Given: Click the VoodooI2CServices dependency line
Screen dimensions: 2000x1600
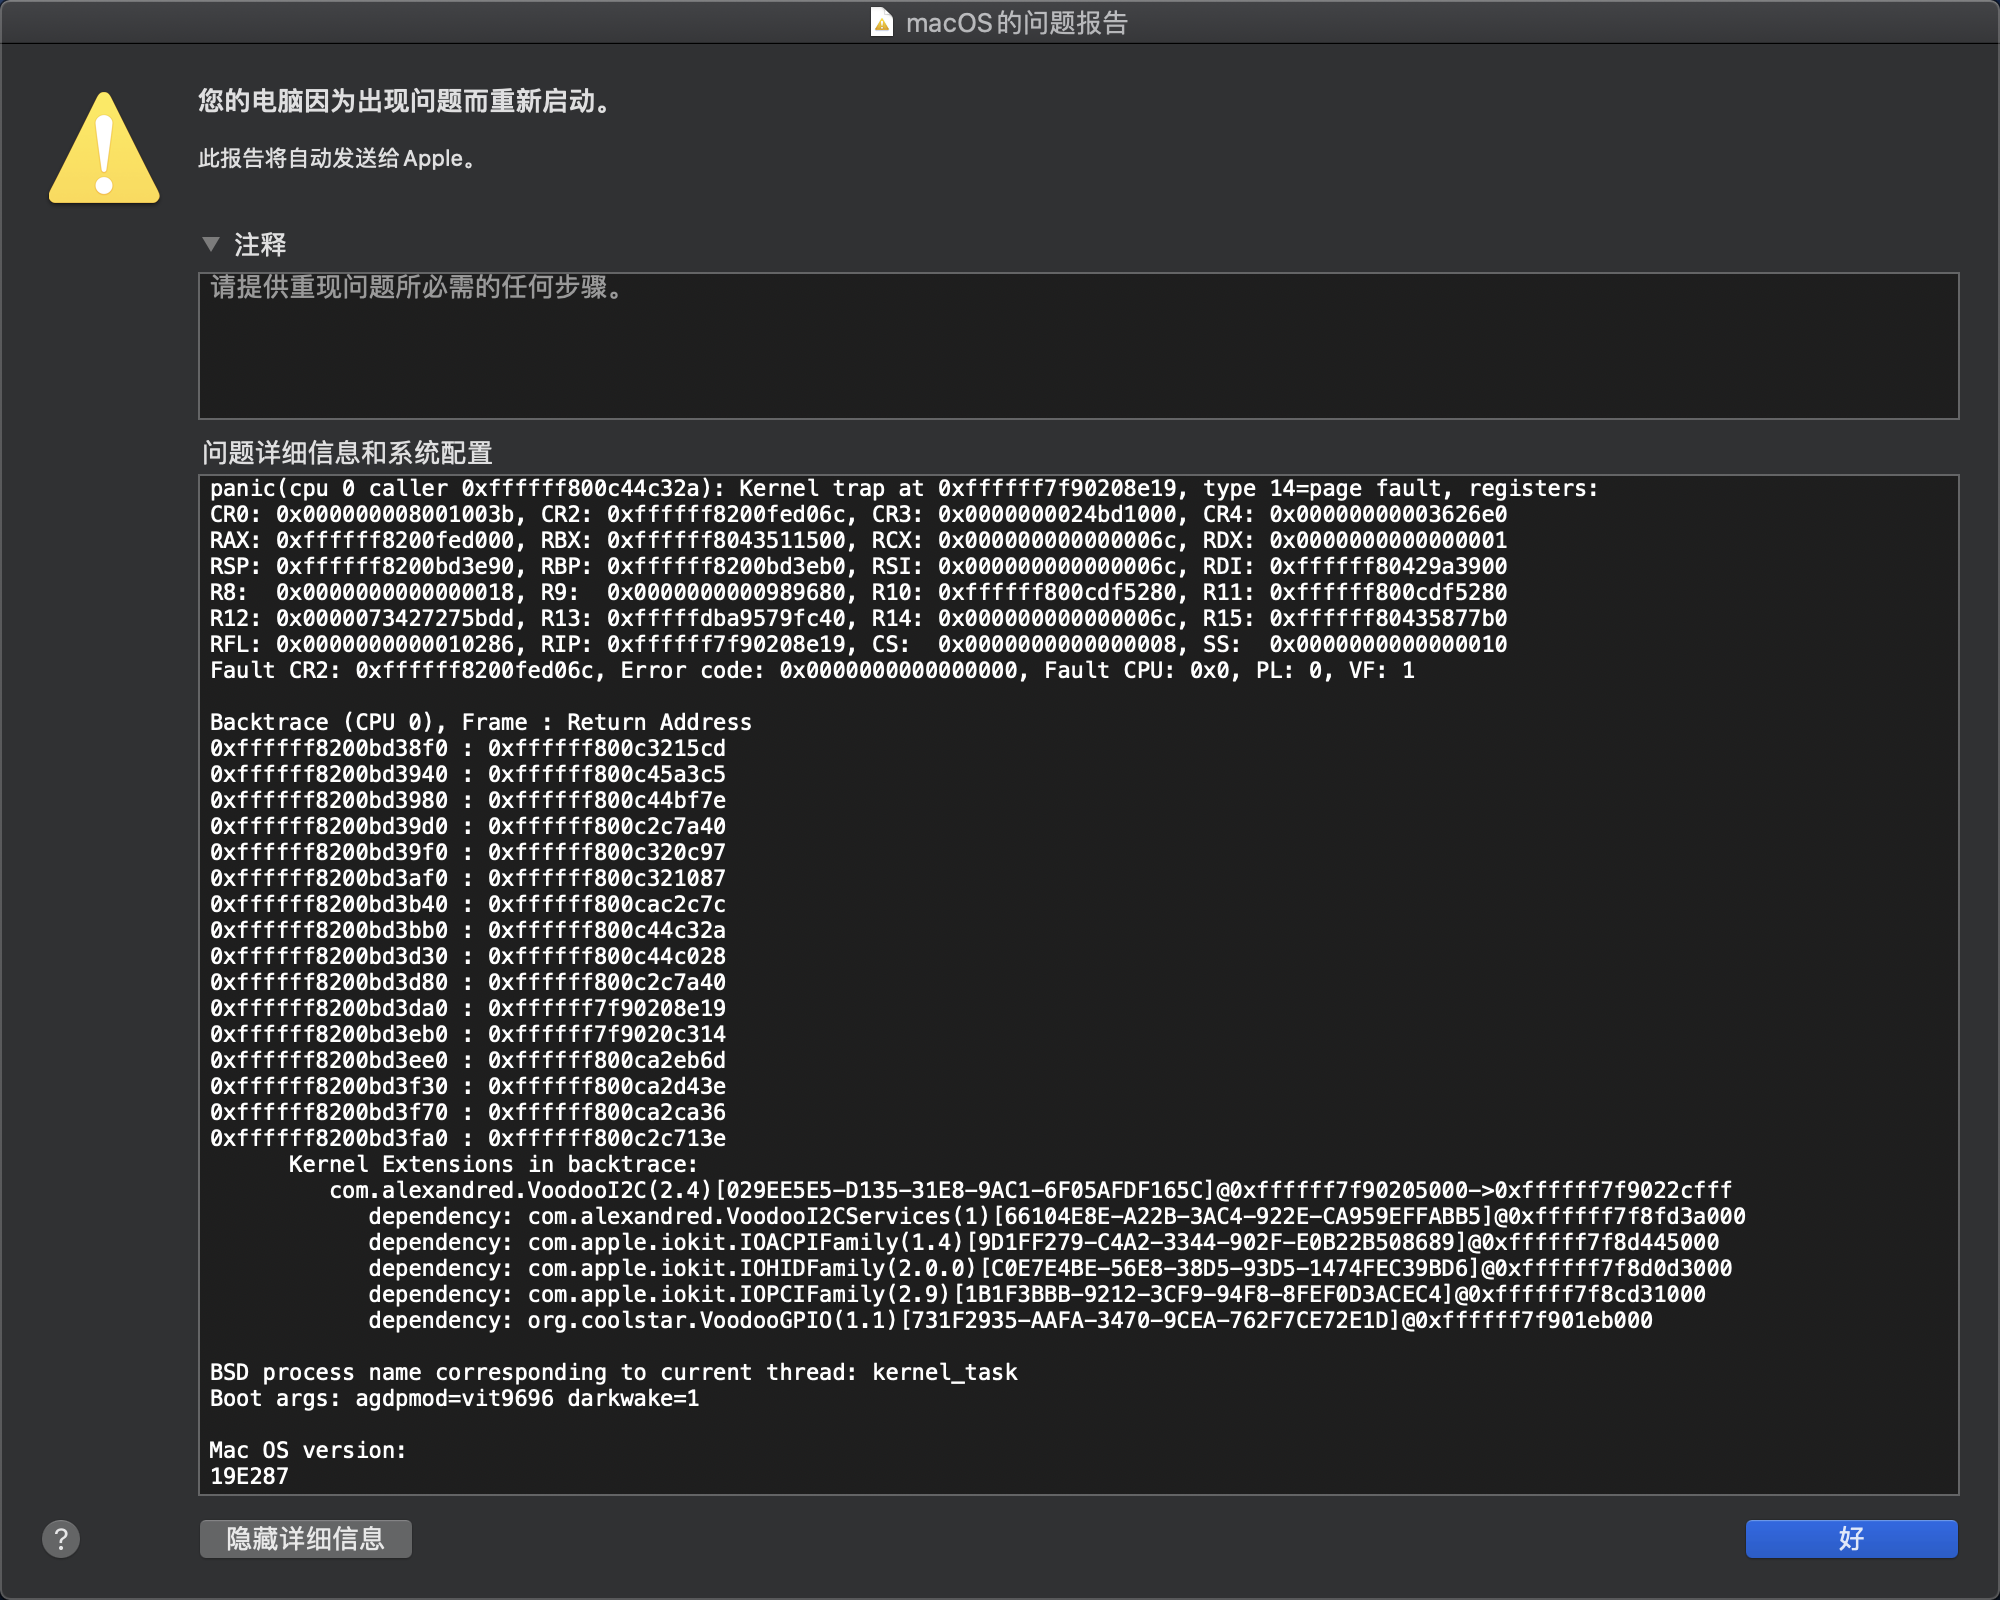Looking at the screenshot, I should [x=1057, y=1216].
